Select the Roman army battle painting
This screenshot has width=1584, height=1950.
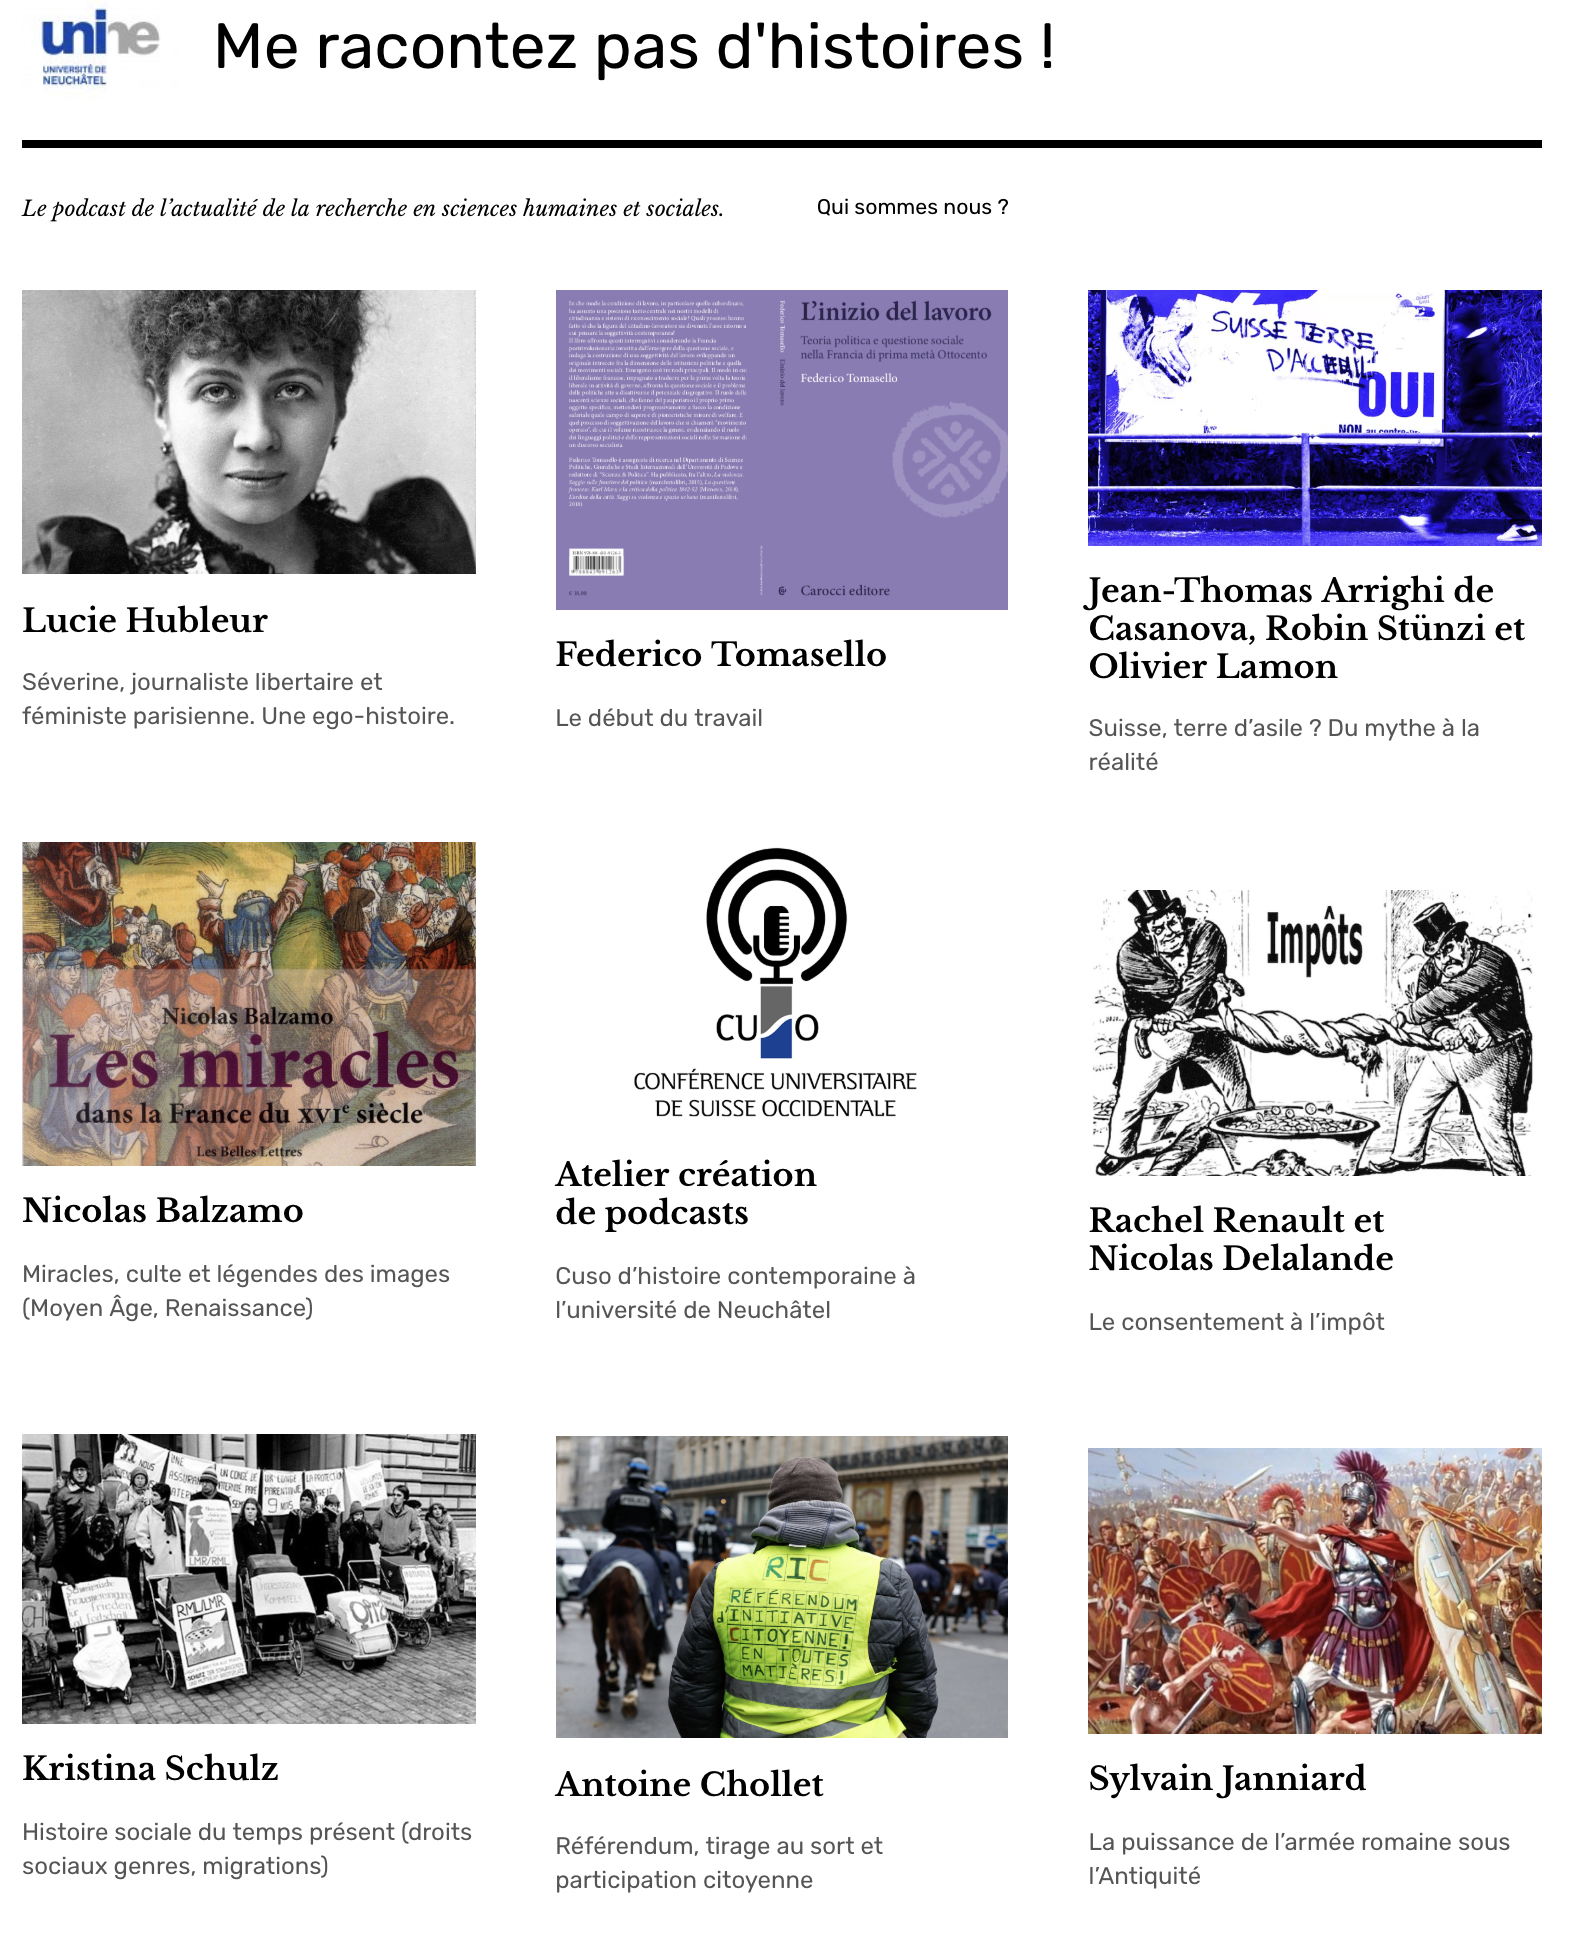[x=1315, y=1591]
